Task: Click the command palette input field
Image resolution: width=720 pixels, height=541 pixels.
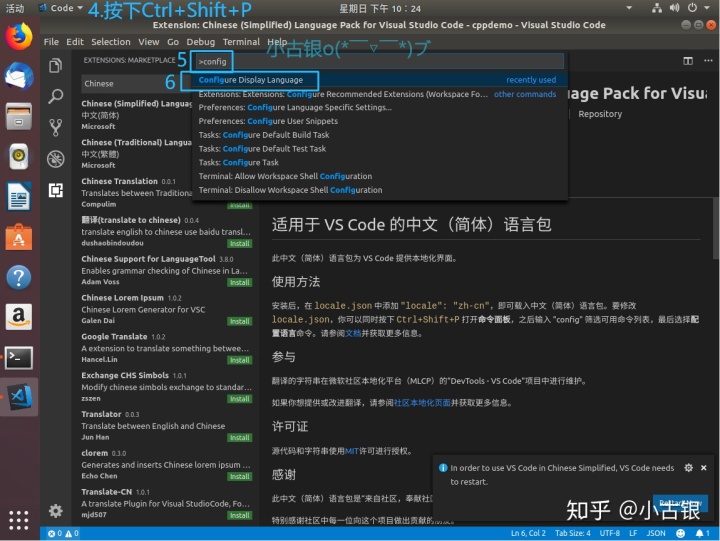Action: tap(380, 62)
